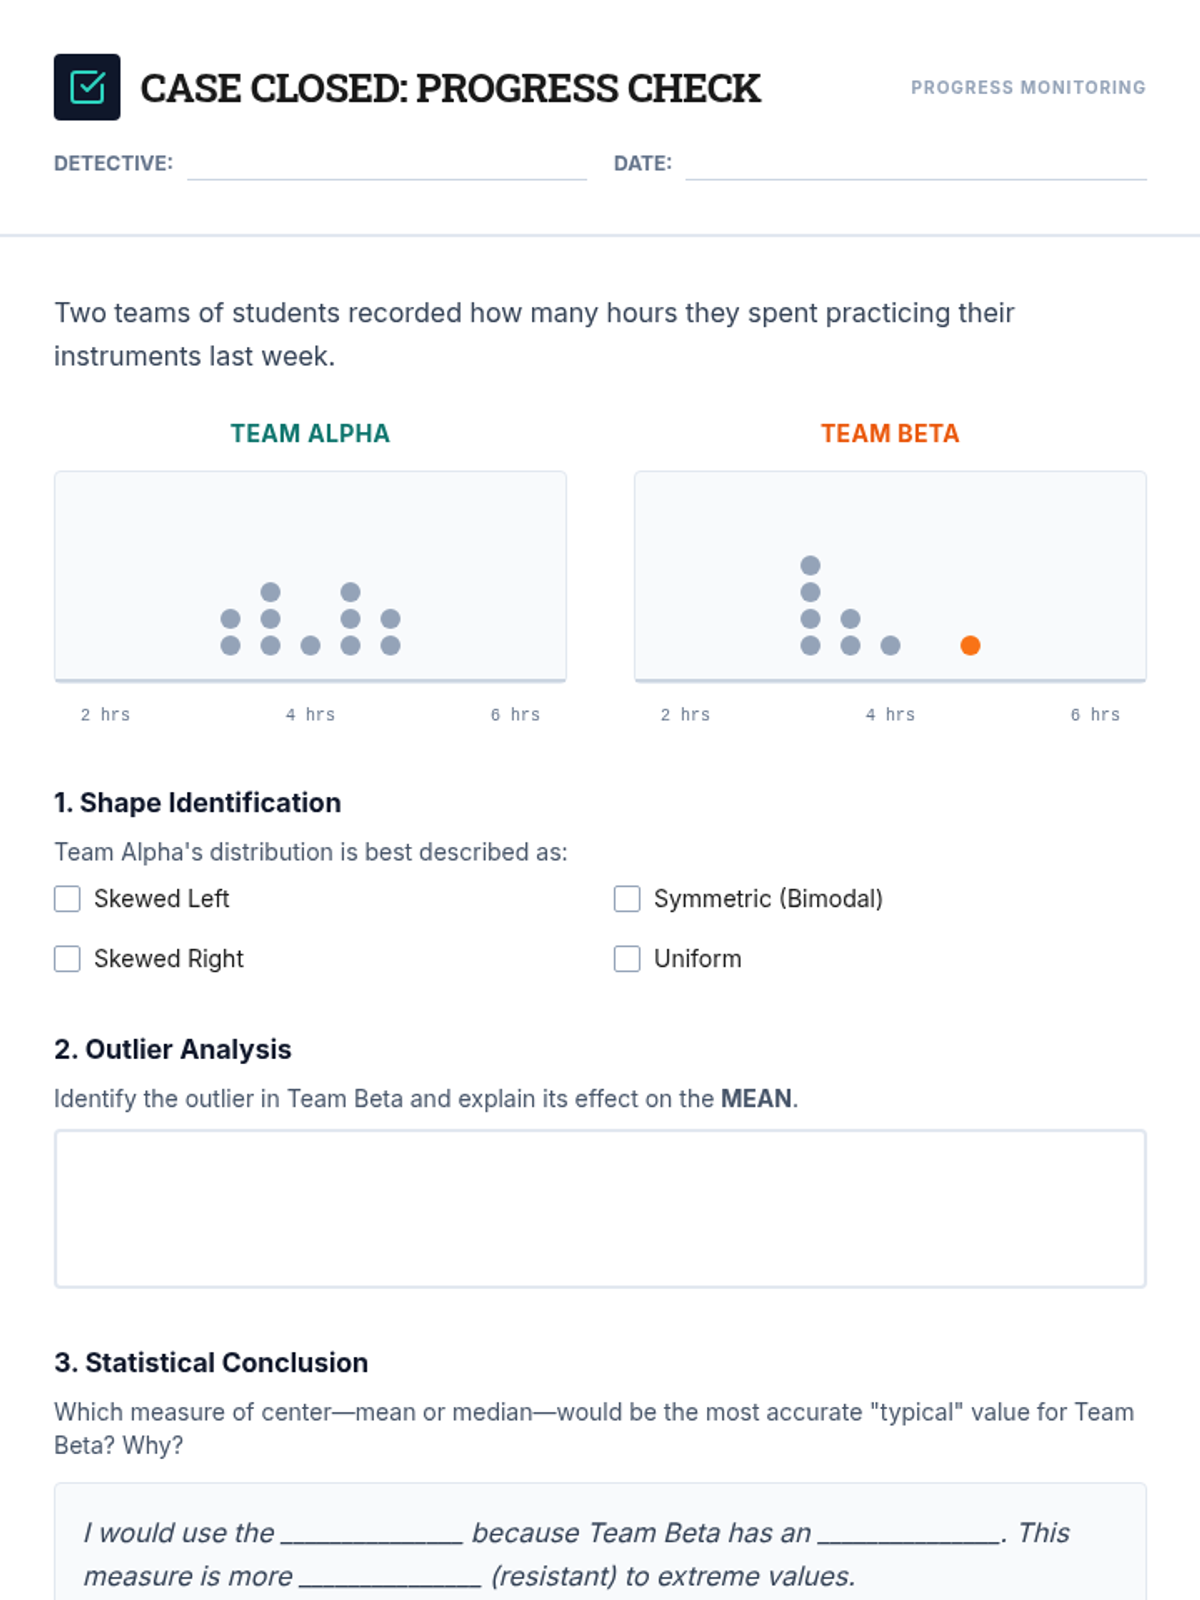Click the Outlier Analysis answer box
The width and height of the screenshot is (1200, 1600).
[x=600, y=1208]
